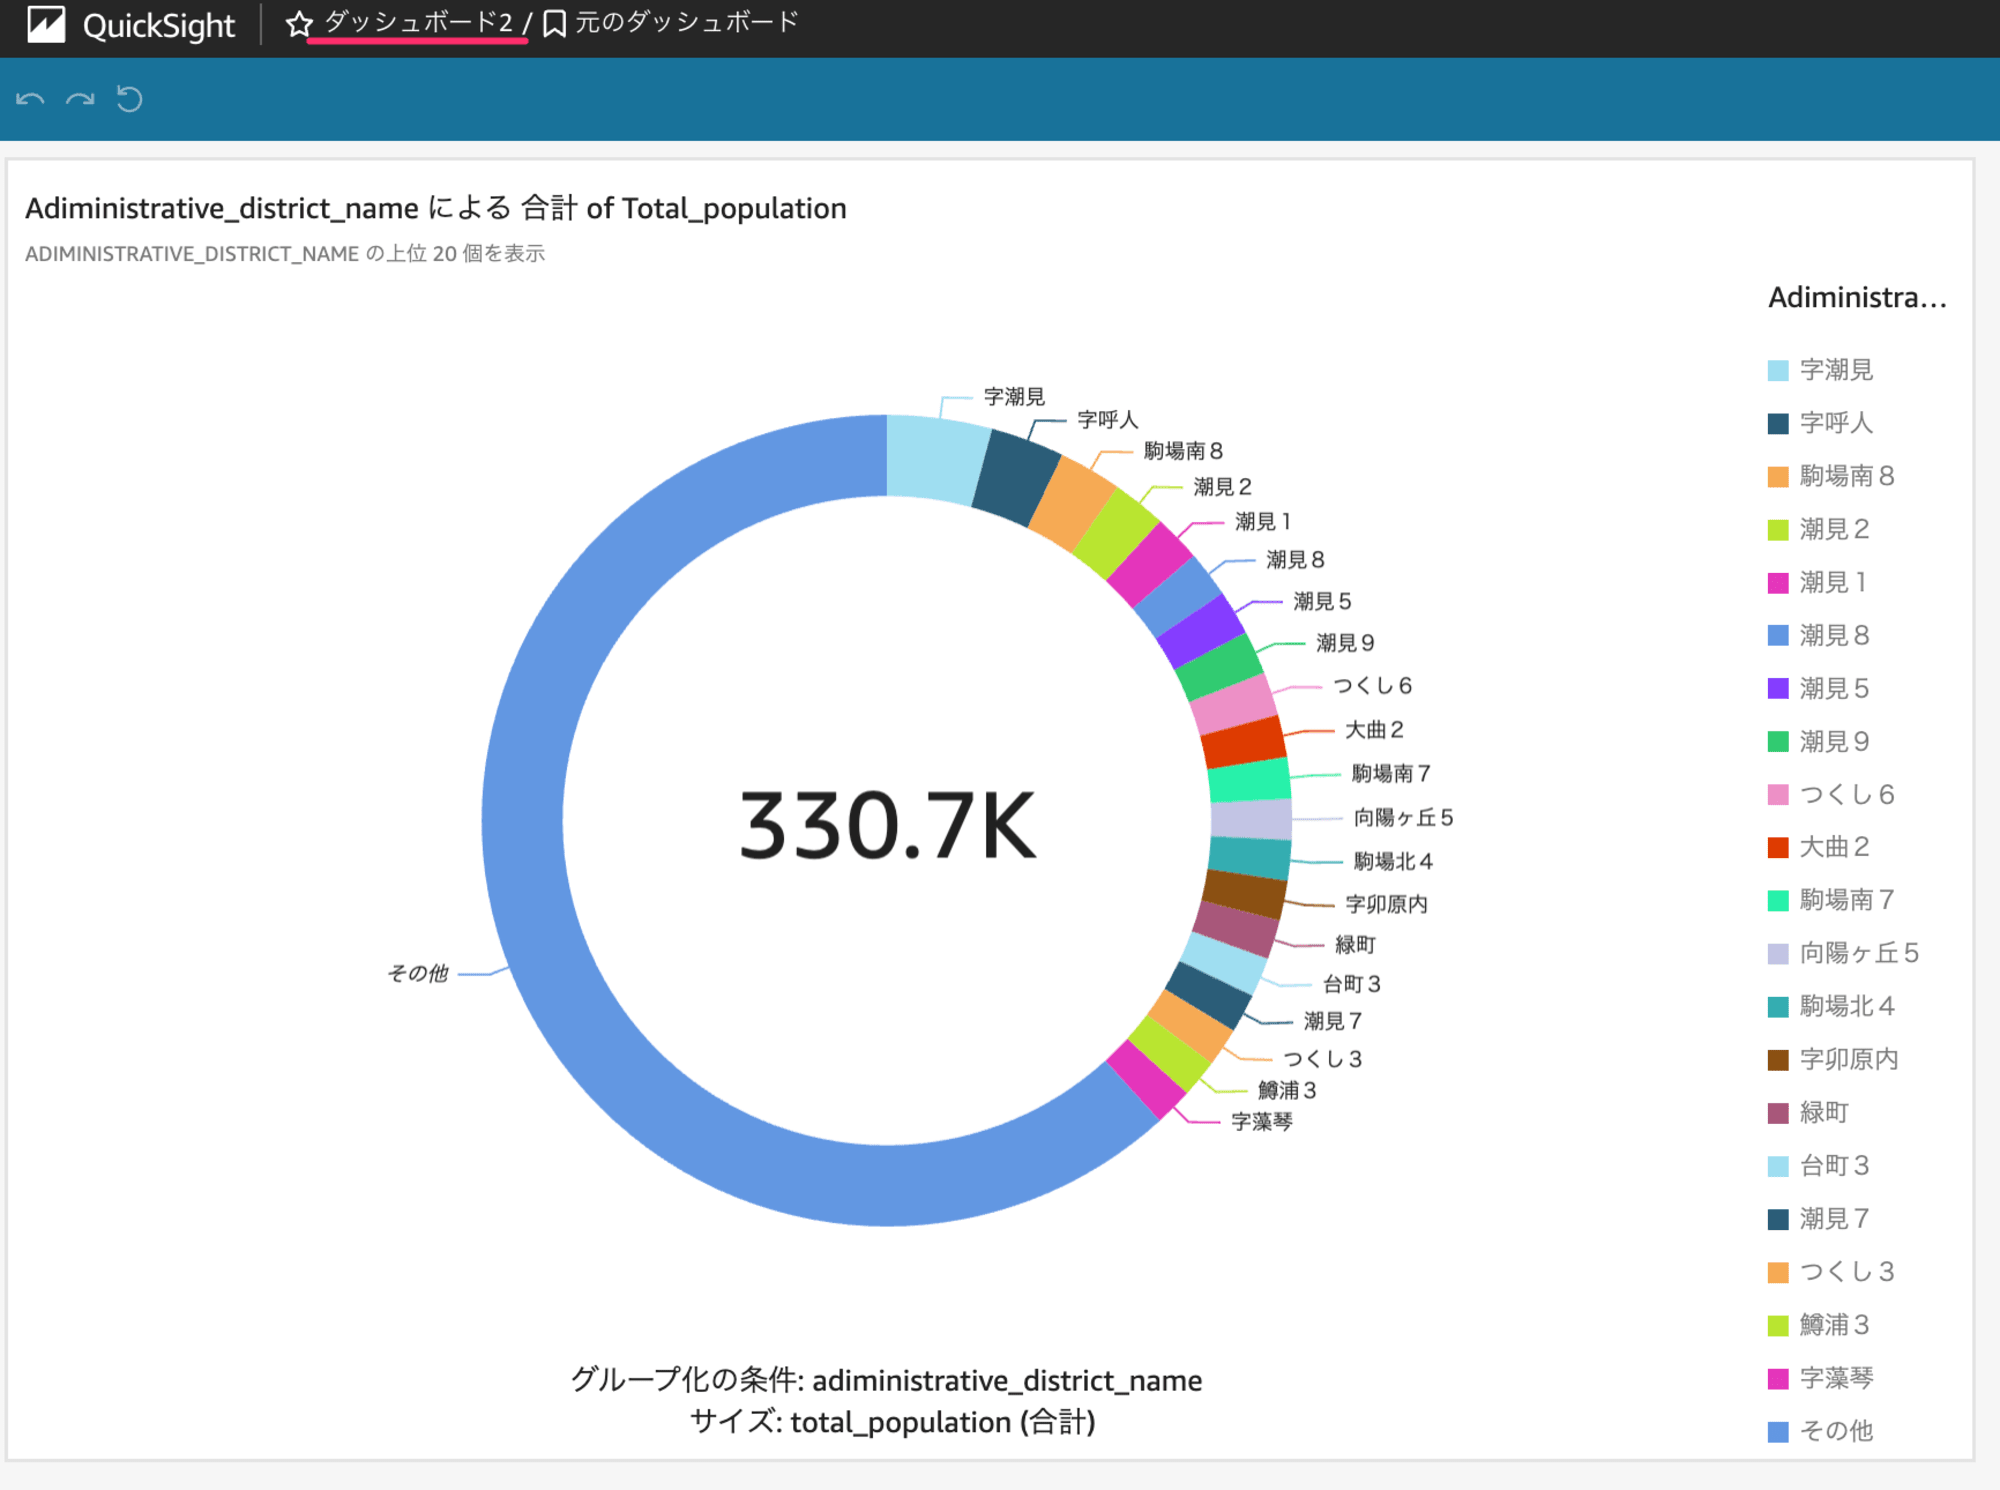Select the 潮見８ legend swatch
Viewport: 2000px width, 1490px height.
[x=1778, y=635]
